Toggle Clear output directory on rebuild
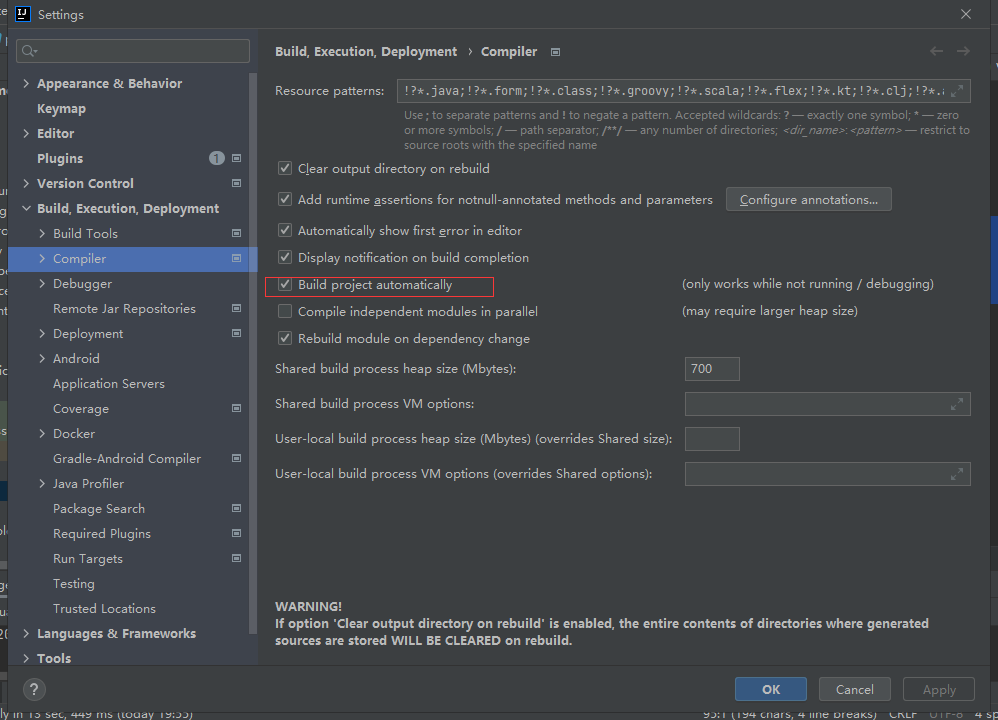The width and height of the screenshot is (998, 720). 285,169
